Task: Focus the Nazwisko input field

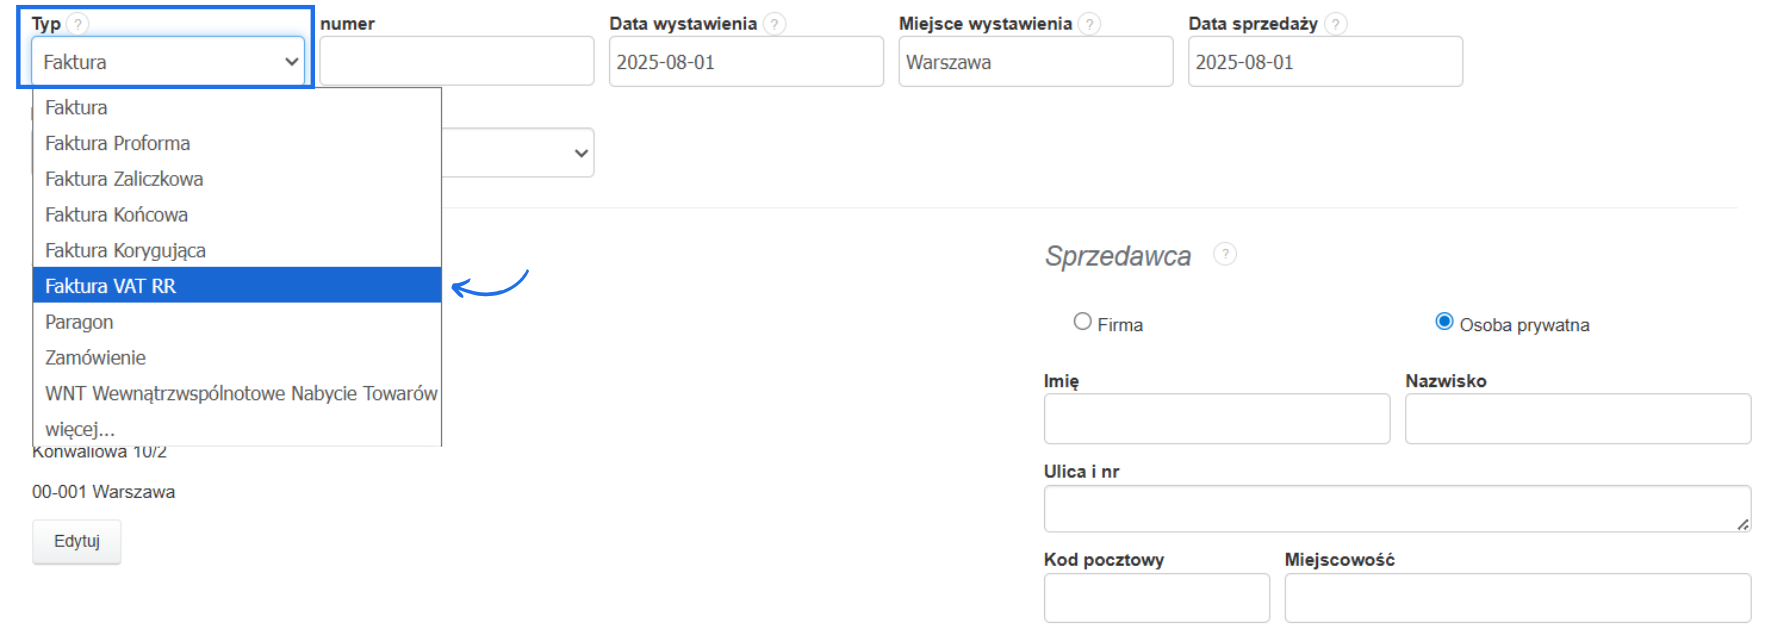Action: pos(1578,419)
